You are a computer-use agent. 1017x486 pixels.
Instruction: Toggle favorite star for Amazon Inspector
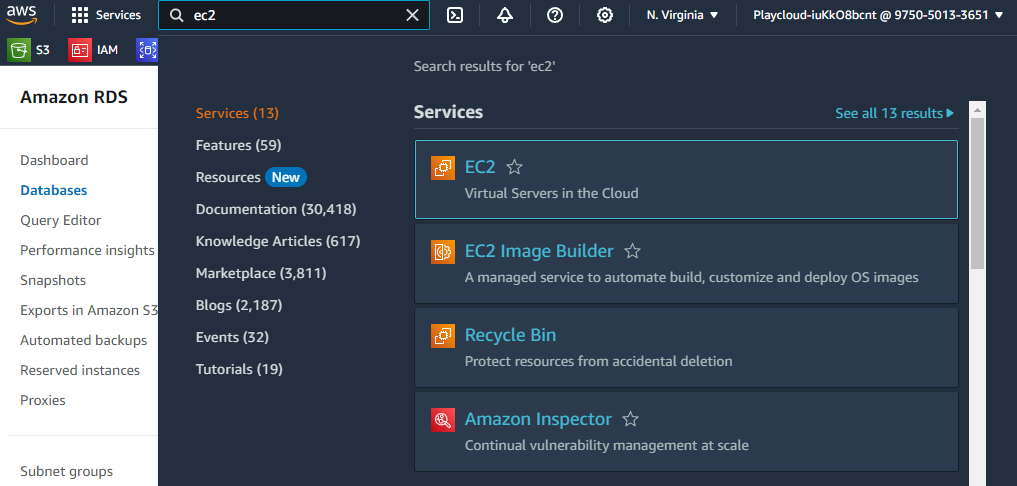tap(630, 419)
